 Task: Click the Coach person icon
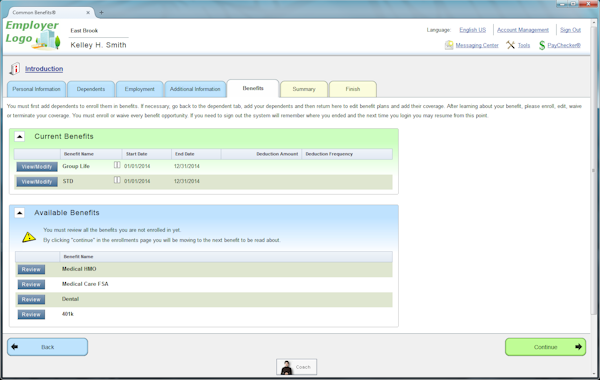[x=286, y=367]
